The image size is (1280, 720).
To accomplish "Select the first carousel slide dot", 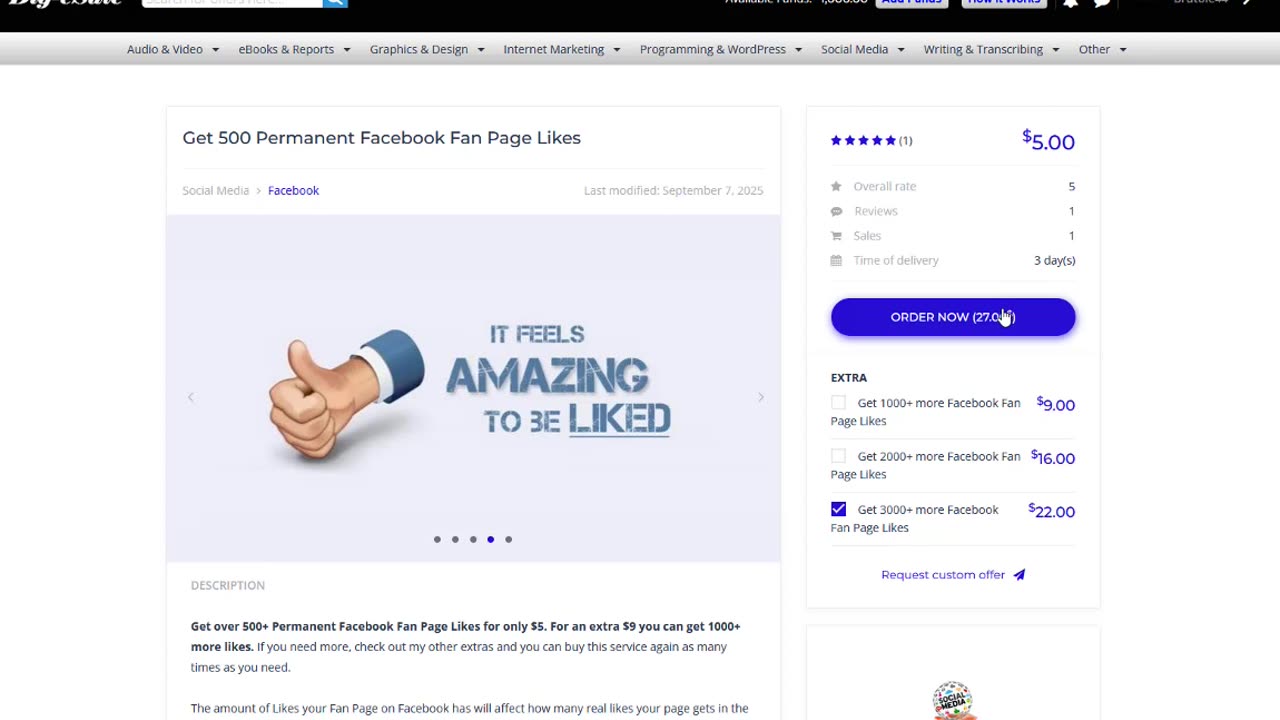I will coord(437,539).
